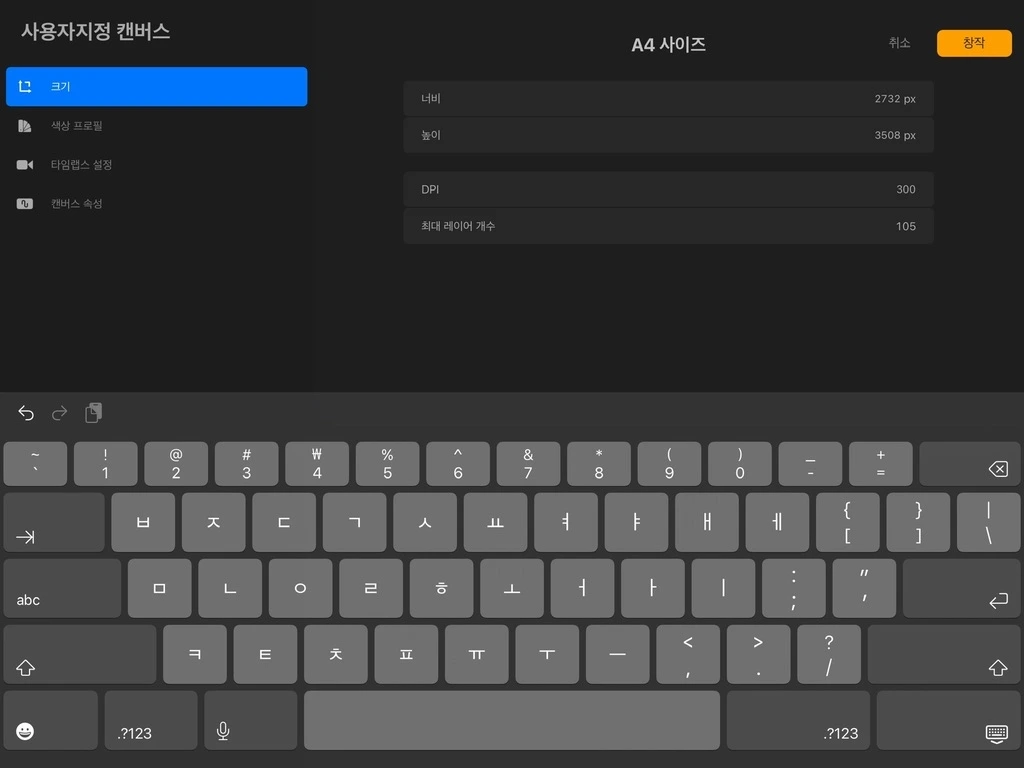Viewport: 1024px width, 768px height.
Task: Tap the backspace delete key
Action: pos(970,464)
